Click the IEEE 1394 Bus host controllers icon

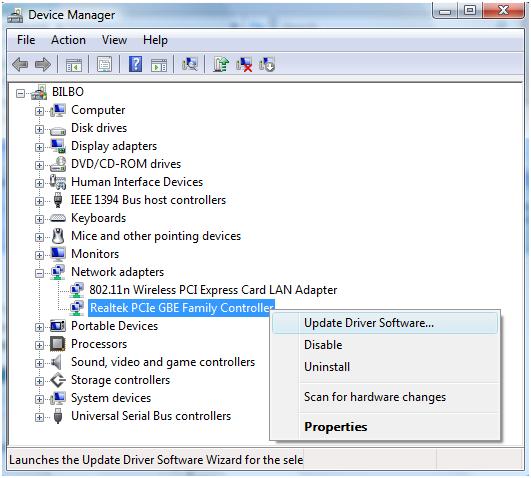(x=58, y=200)
